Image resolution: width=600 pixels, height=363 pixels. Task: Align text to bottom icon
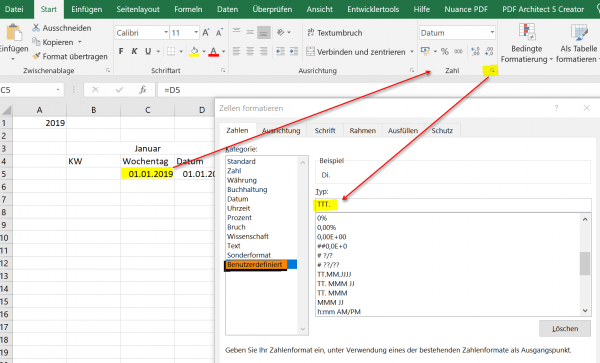(264, 33)
